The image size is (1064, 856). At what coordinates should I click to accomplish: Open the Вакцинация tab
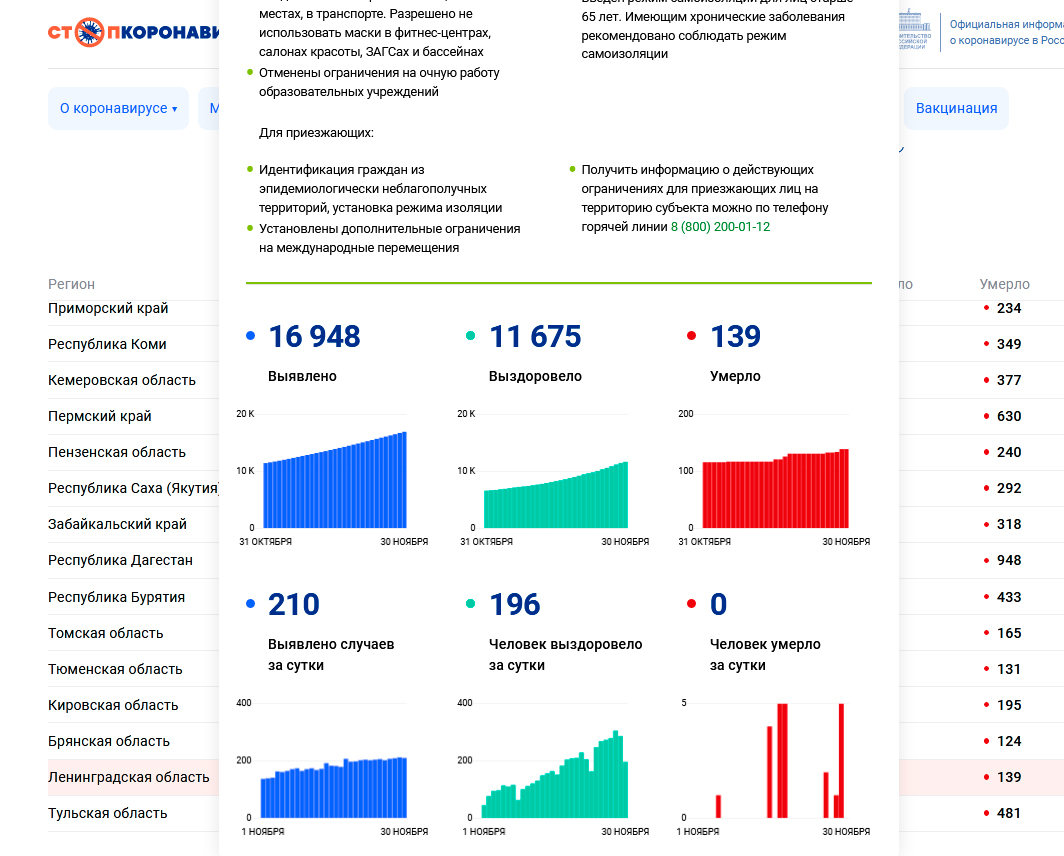pyautogui.click(x=956, y=108)
